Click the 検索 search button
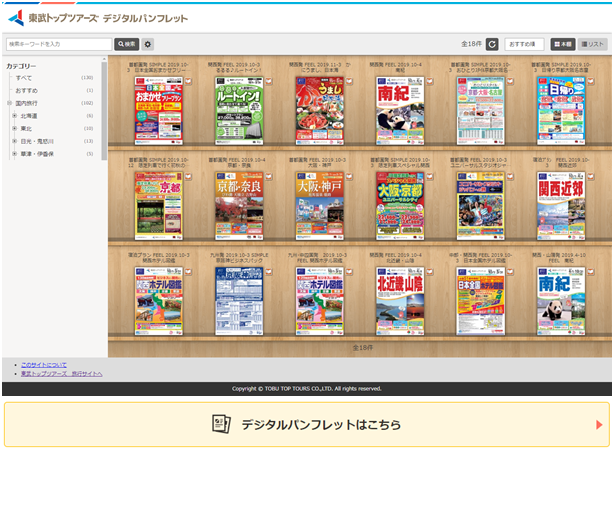The width and height of the screenshot is (614, 511). coord(126,44)
